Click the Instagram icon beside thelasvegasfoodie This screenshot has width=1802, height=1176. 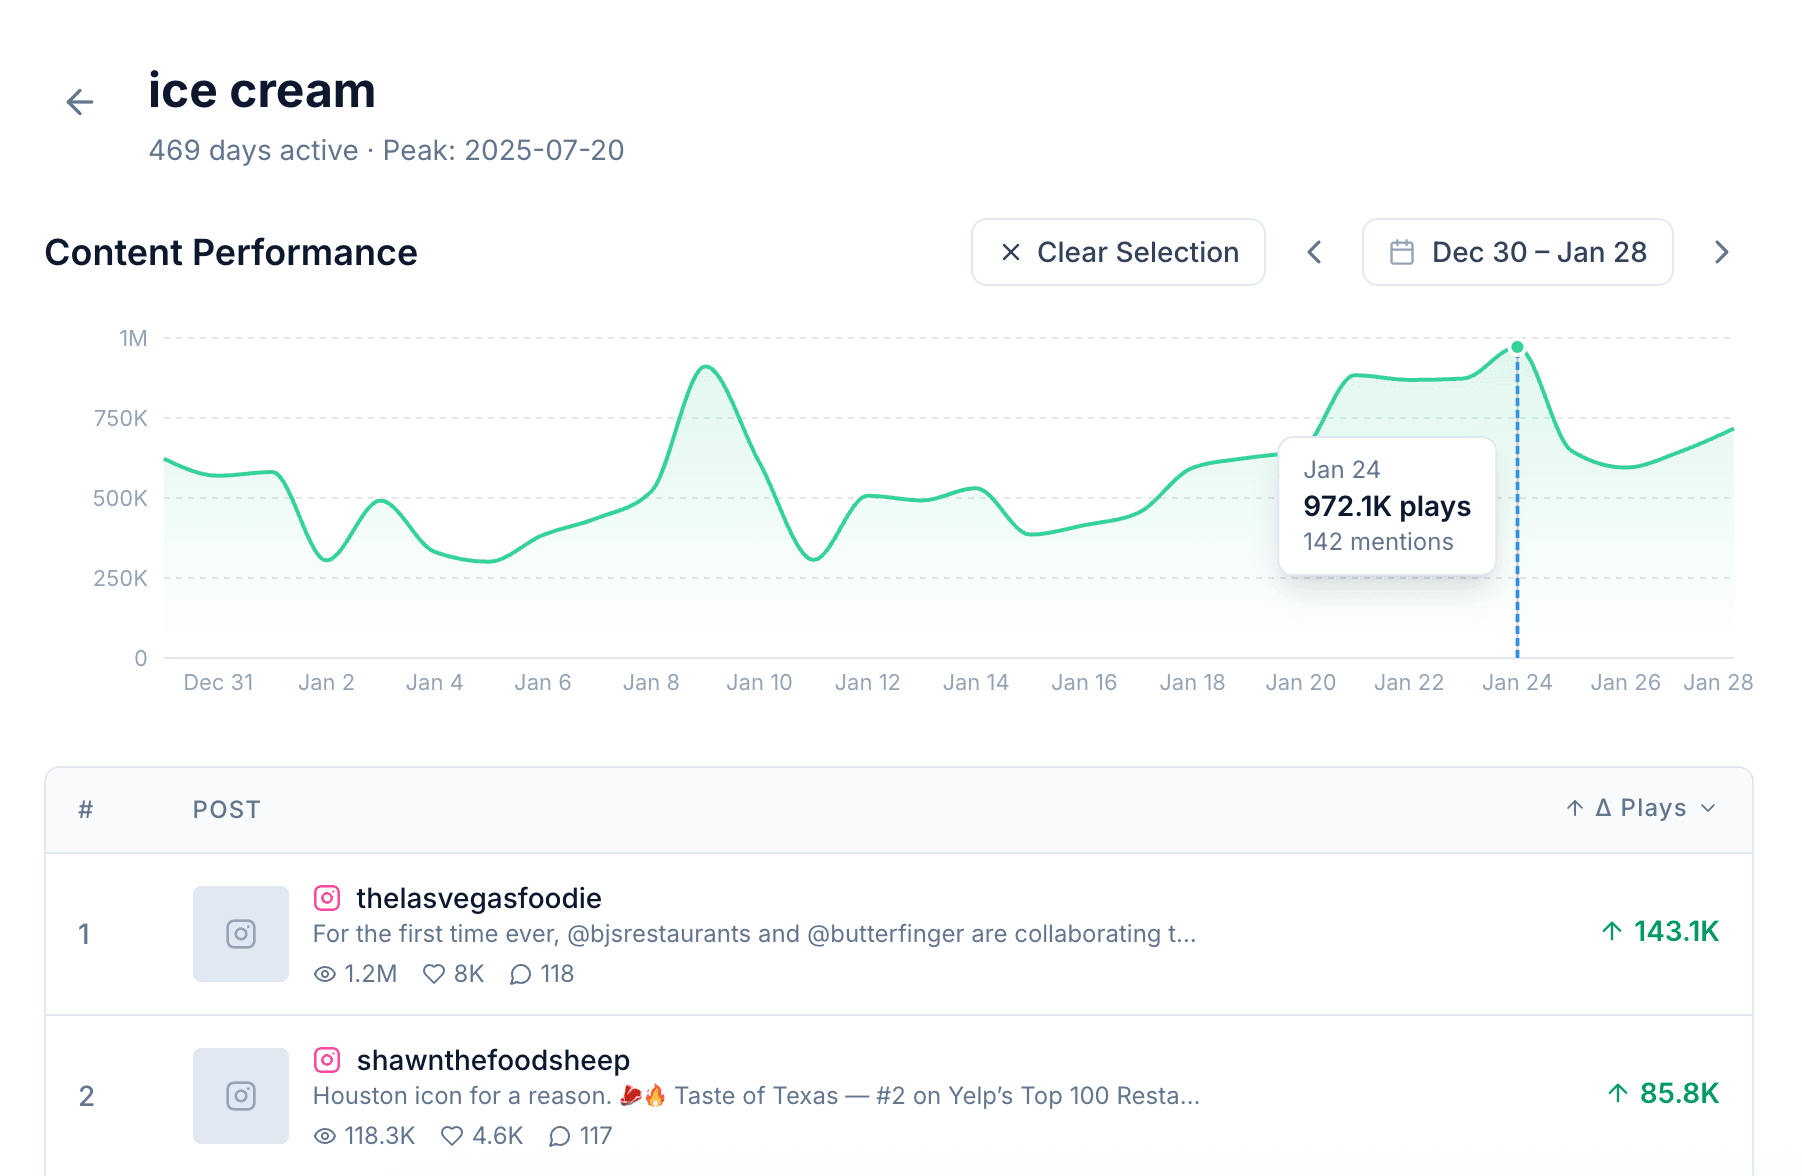328,898
